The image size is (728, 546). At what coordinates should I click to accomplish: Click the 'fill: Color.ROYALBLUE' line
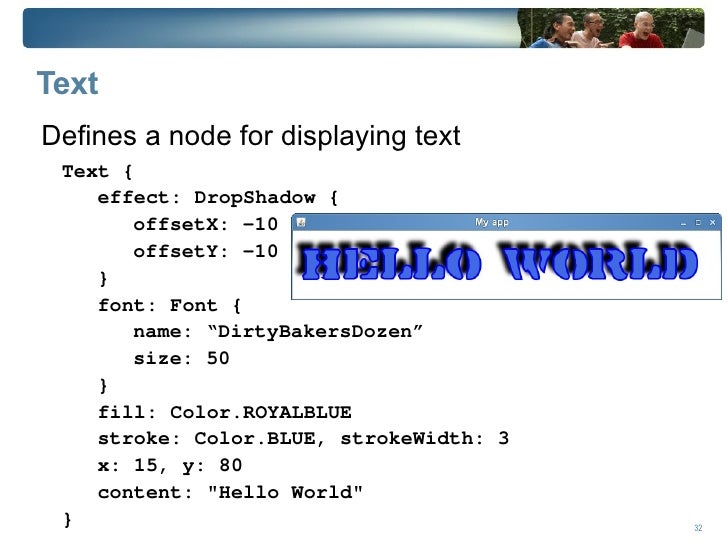224,412
